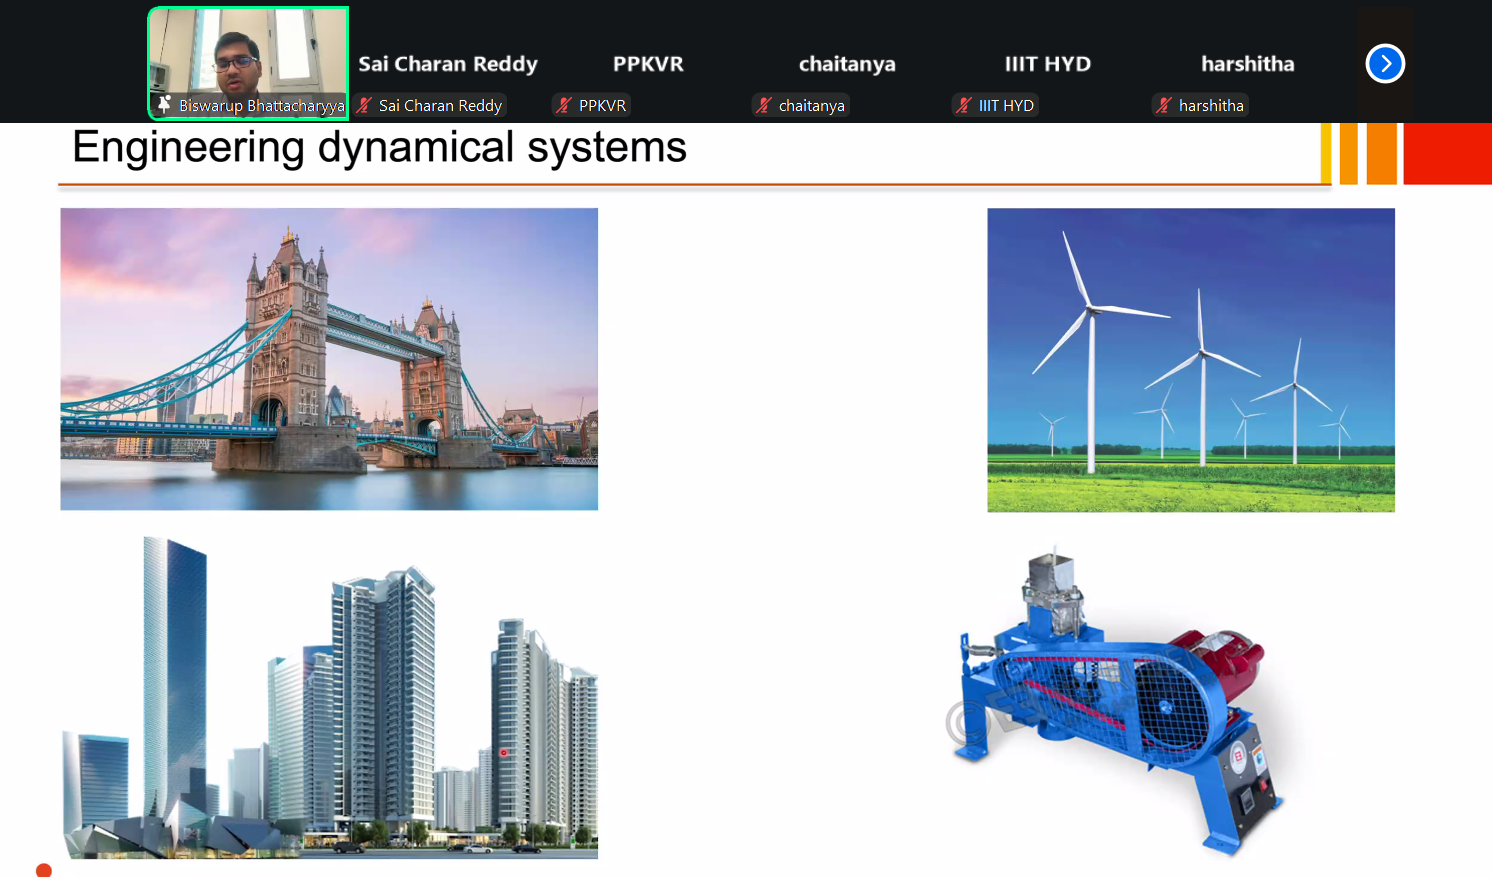Click the next participants arrow button

(1385, 64)
